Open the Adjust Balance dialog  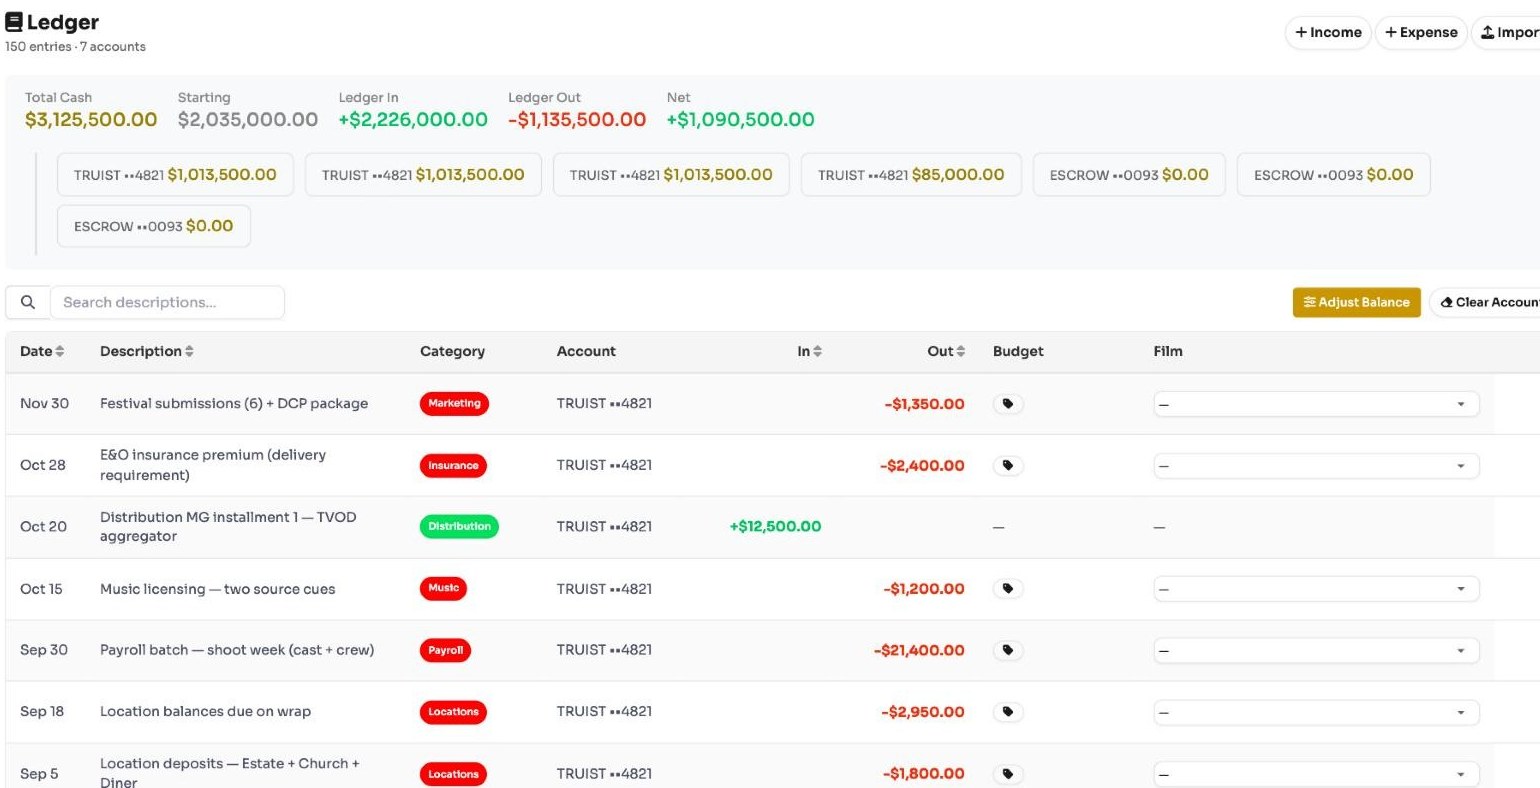pos(1356,302)
